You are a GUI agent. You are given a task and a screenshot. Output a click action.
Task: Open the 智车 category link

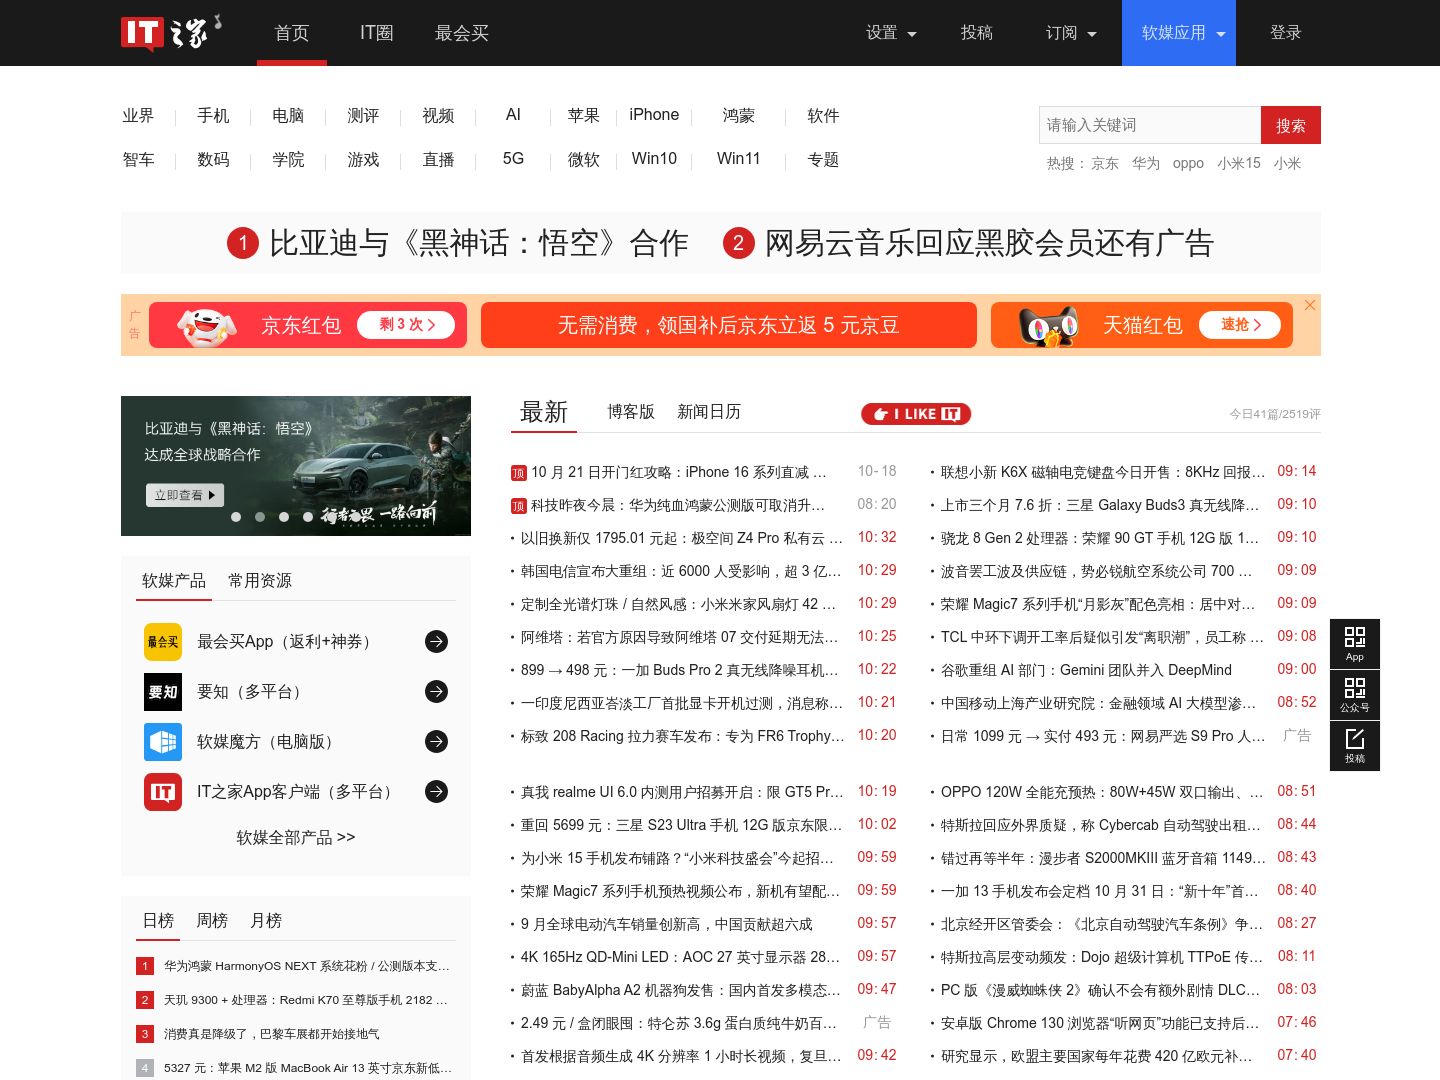pyautogui.click(x=138, y=159)
